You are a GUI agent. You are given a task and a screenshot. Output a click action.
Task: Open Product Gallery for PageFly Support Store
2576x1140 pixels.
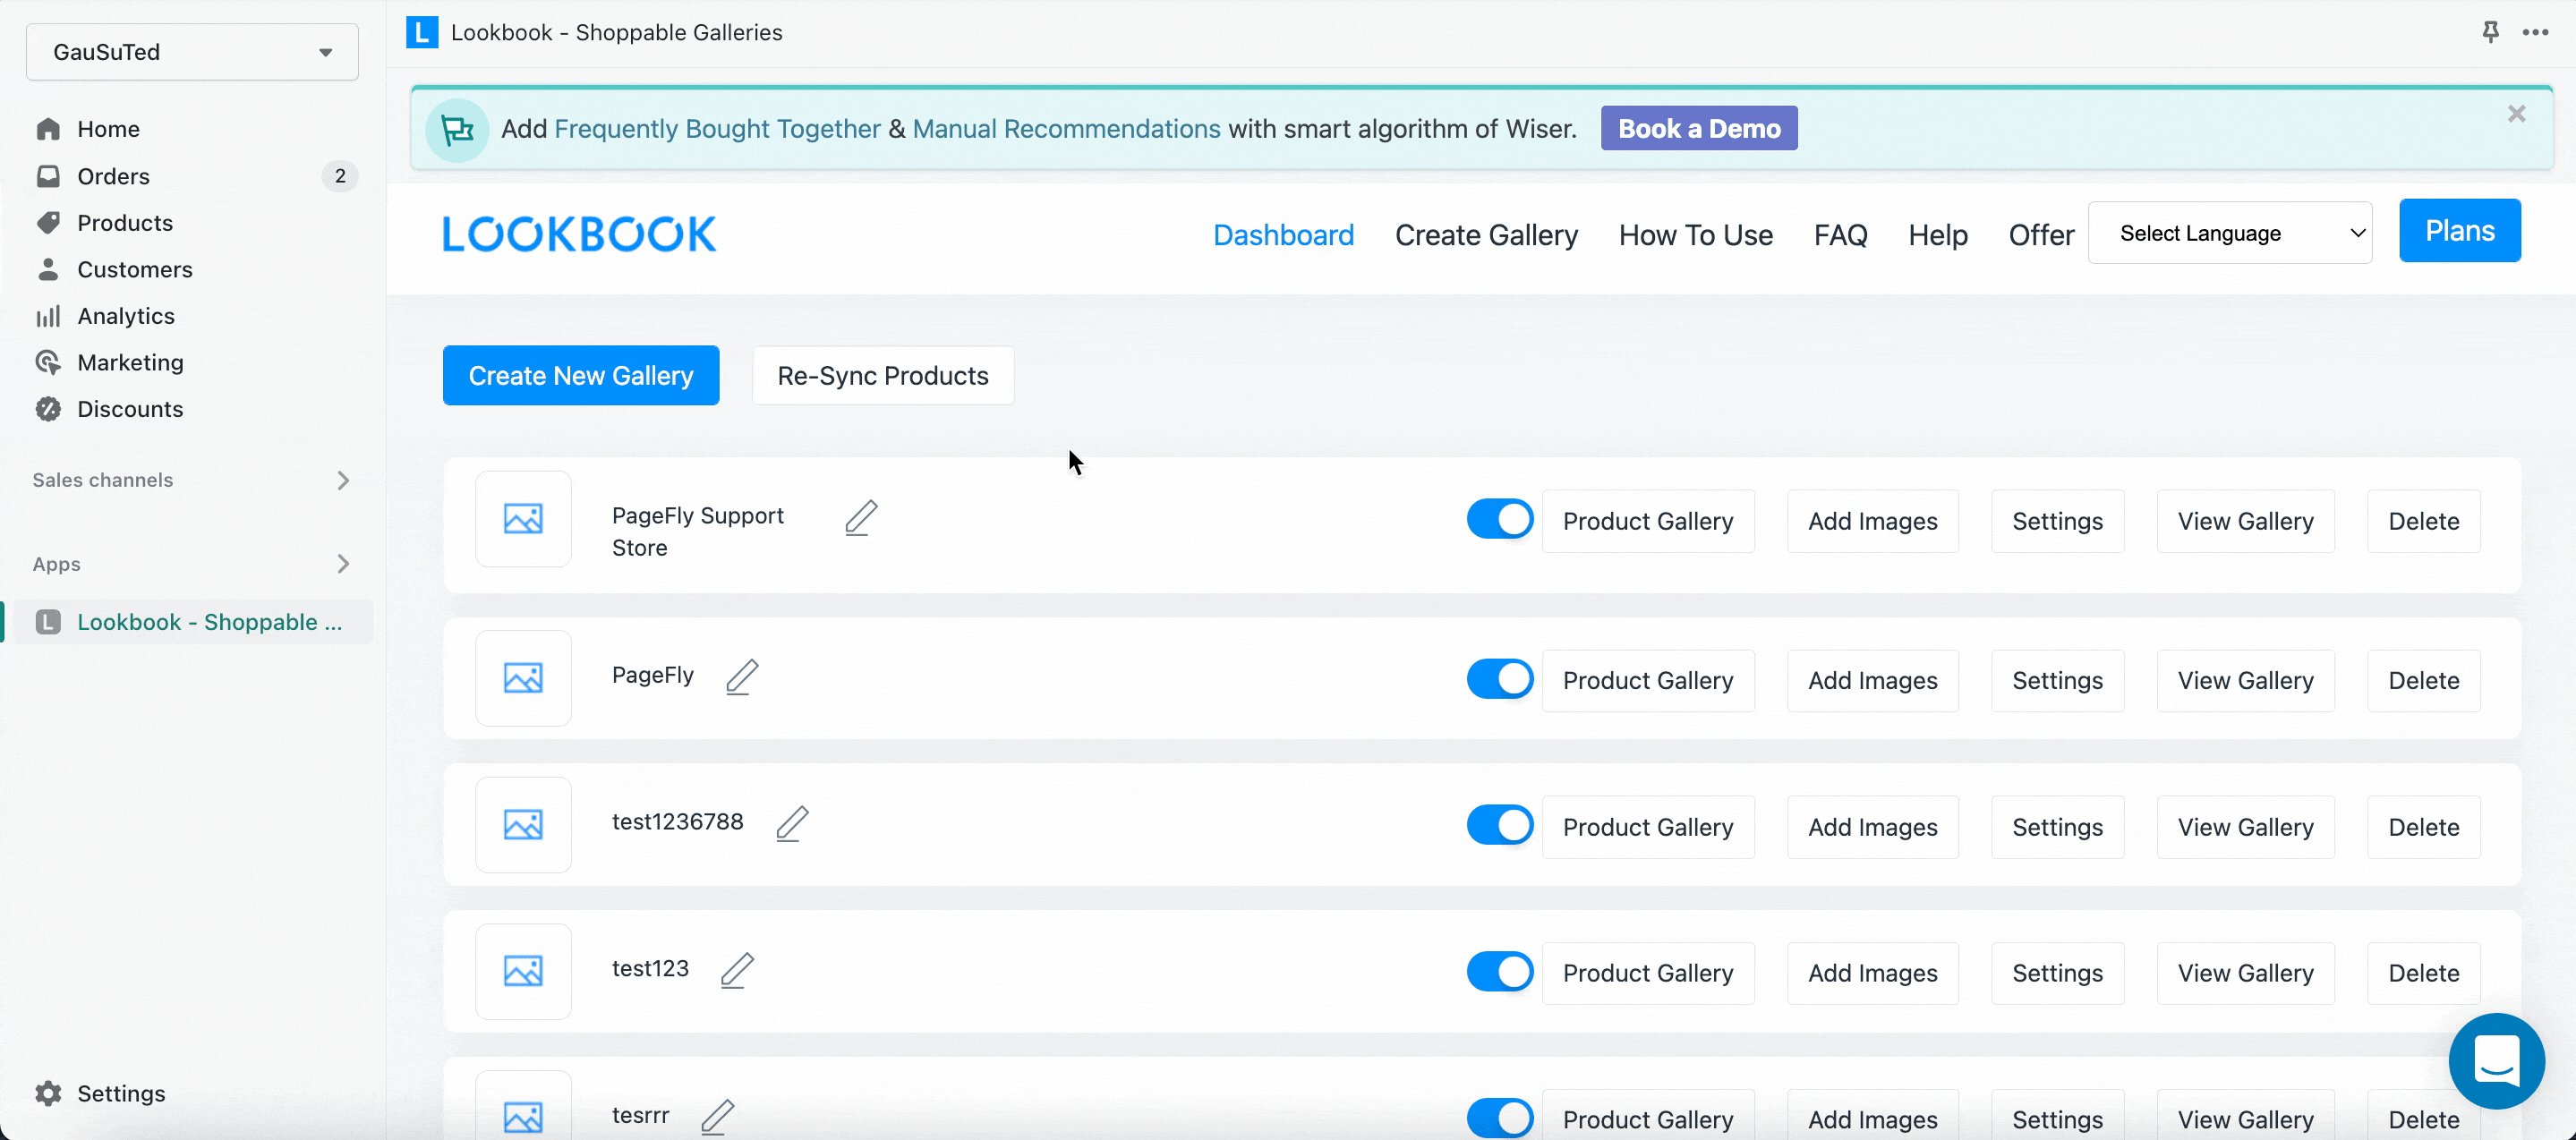coord(1647,521)
